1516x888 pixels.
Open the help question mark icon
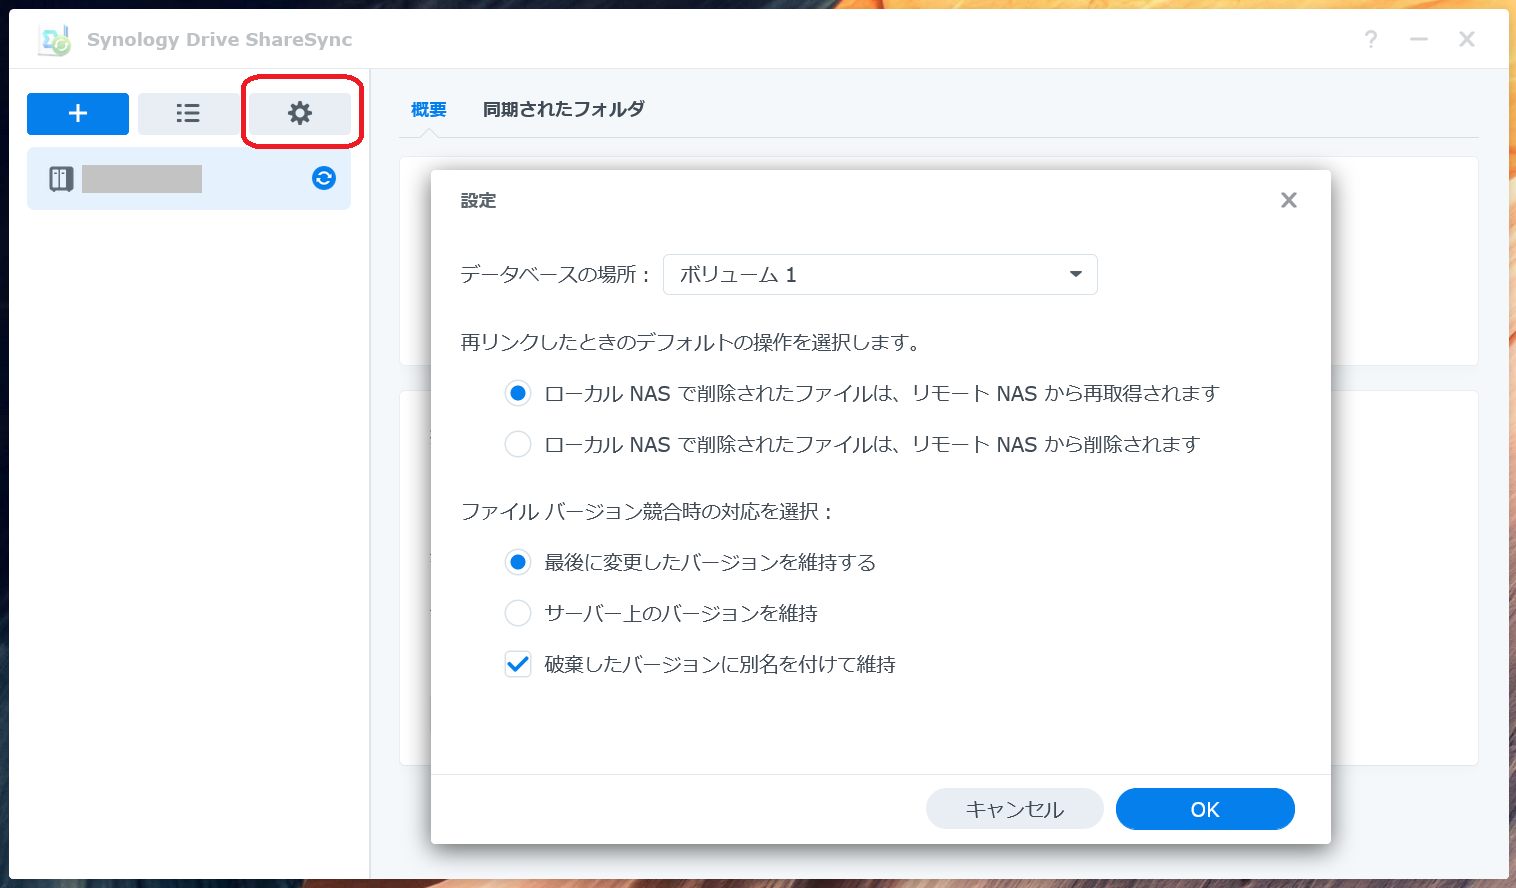1370,39
